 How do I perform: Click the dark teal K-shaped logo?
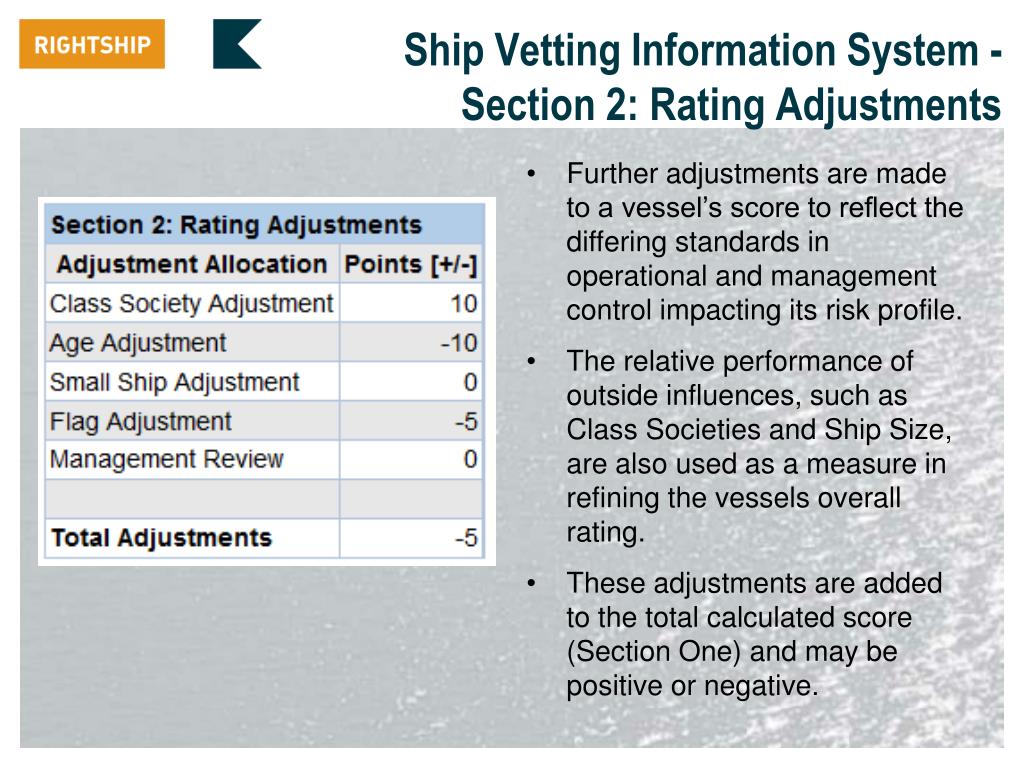(x=237, y=44)
